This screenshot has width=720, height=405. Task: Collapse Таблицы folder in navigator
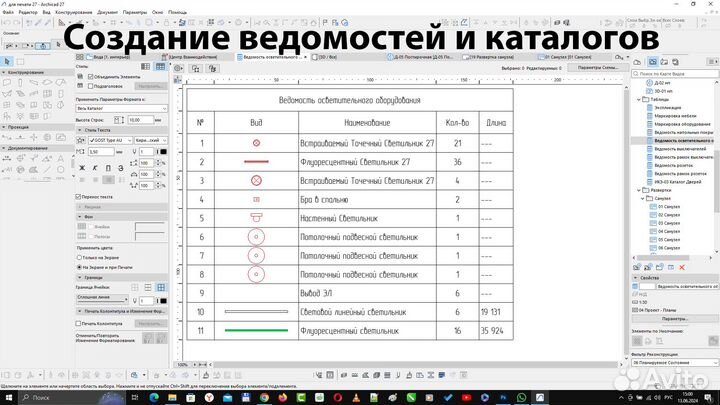click(639, 99)
